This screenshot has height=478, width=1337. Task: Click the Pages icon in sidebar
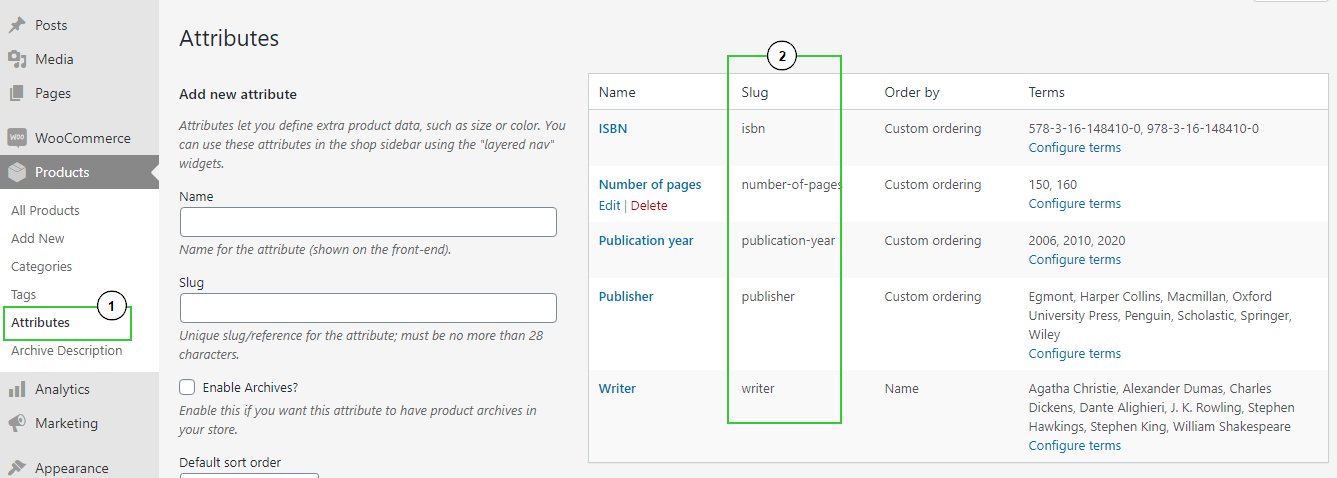(17, 93)
